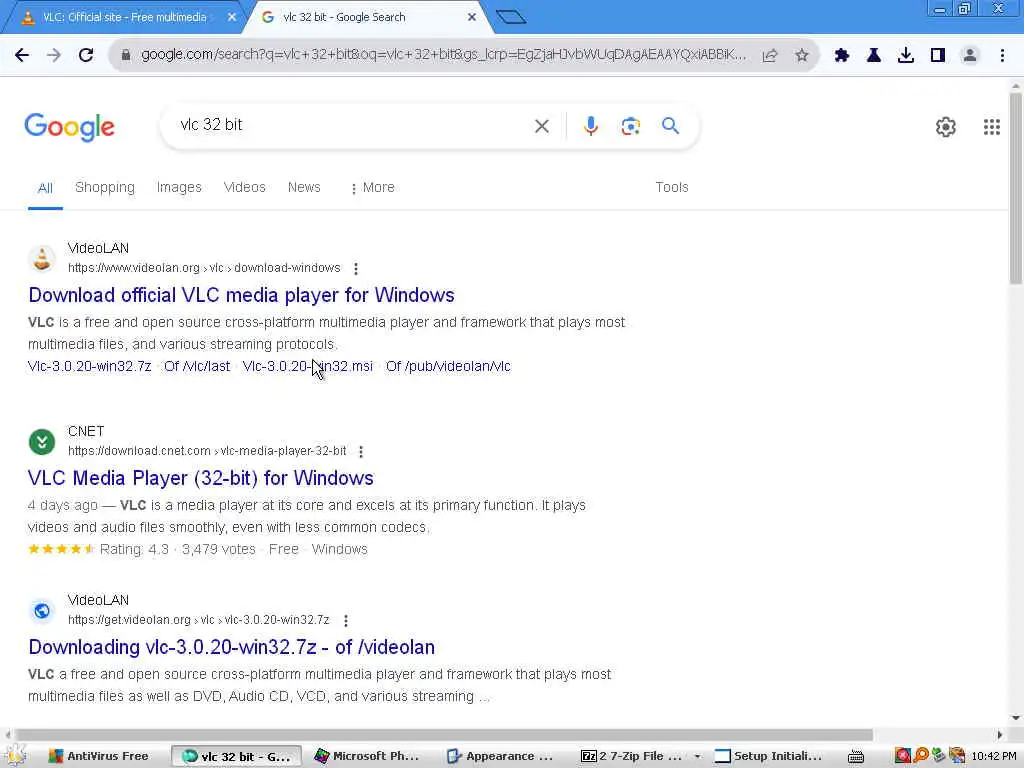The image size is (1024, 768).
Task: Switch to Images results
Action: tap(179, 187)
